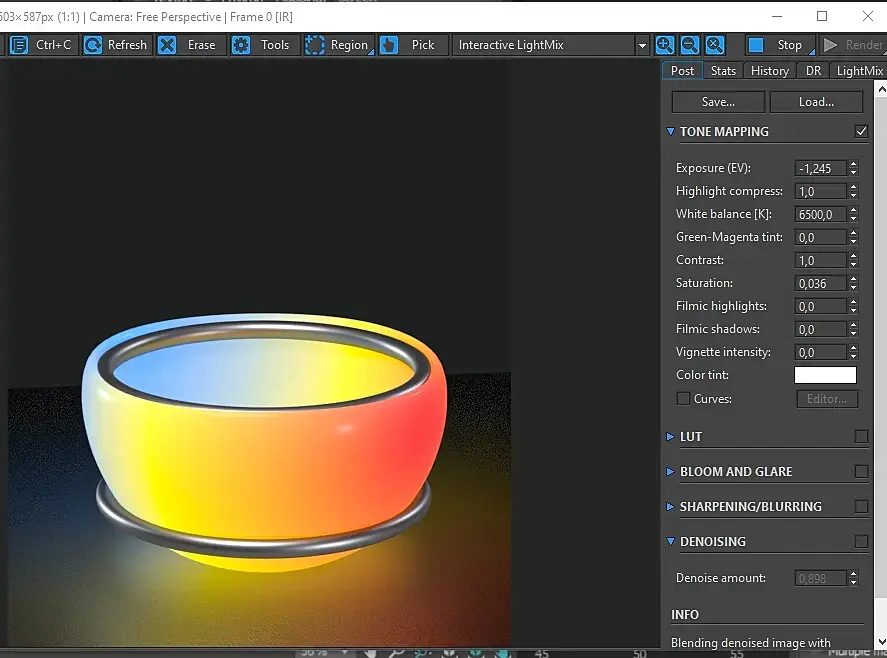This screenshot has height=658, width=887.
Task: Switch to the Stats tab
Action: [723, 71]
